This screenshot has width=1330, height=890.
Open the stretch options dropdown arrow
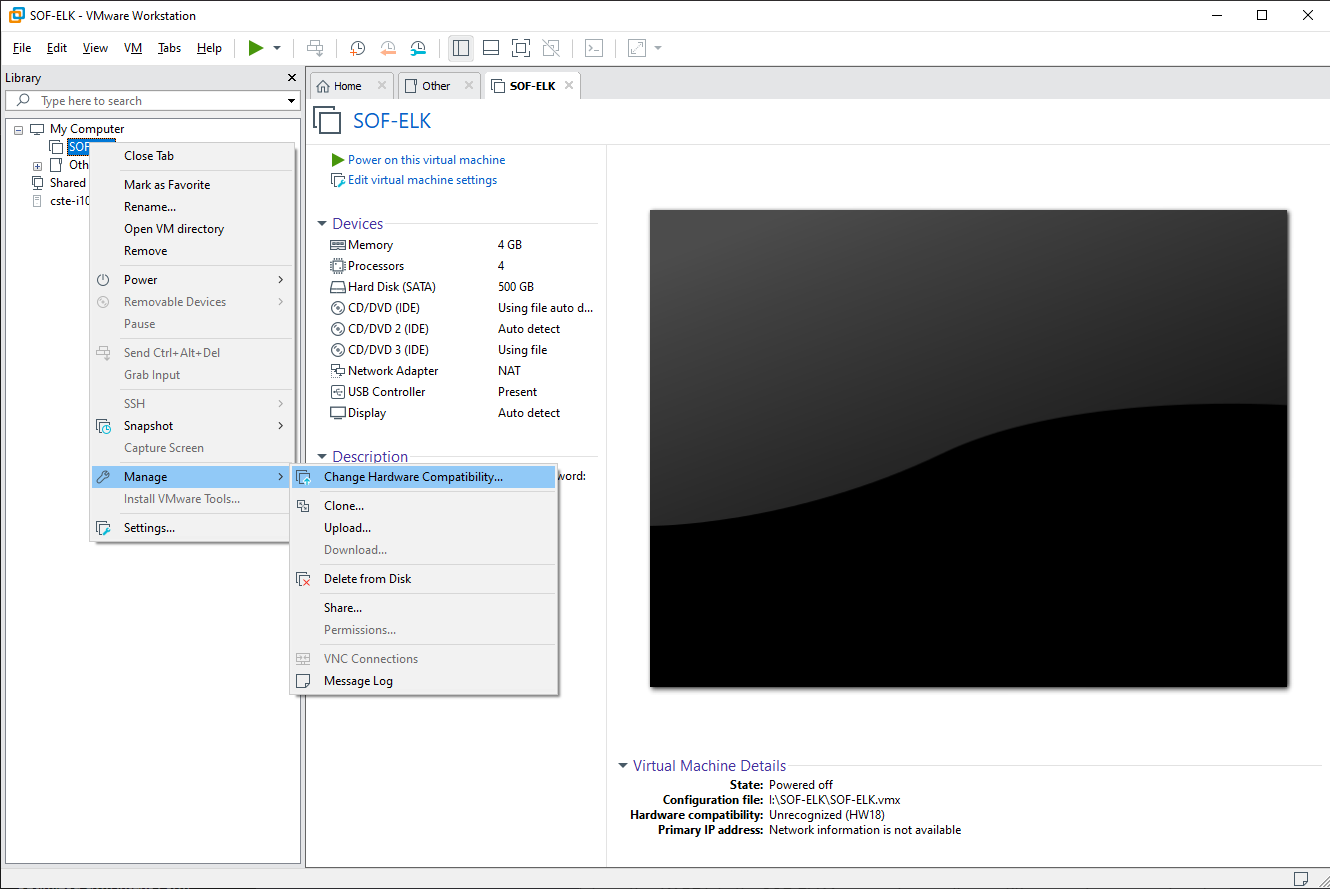(658, 48)
